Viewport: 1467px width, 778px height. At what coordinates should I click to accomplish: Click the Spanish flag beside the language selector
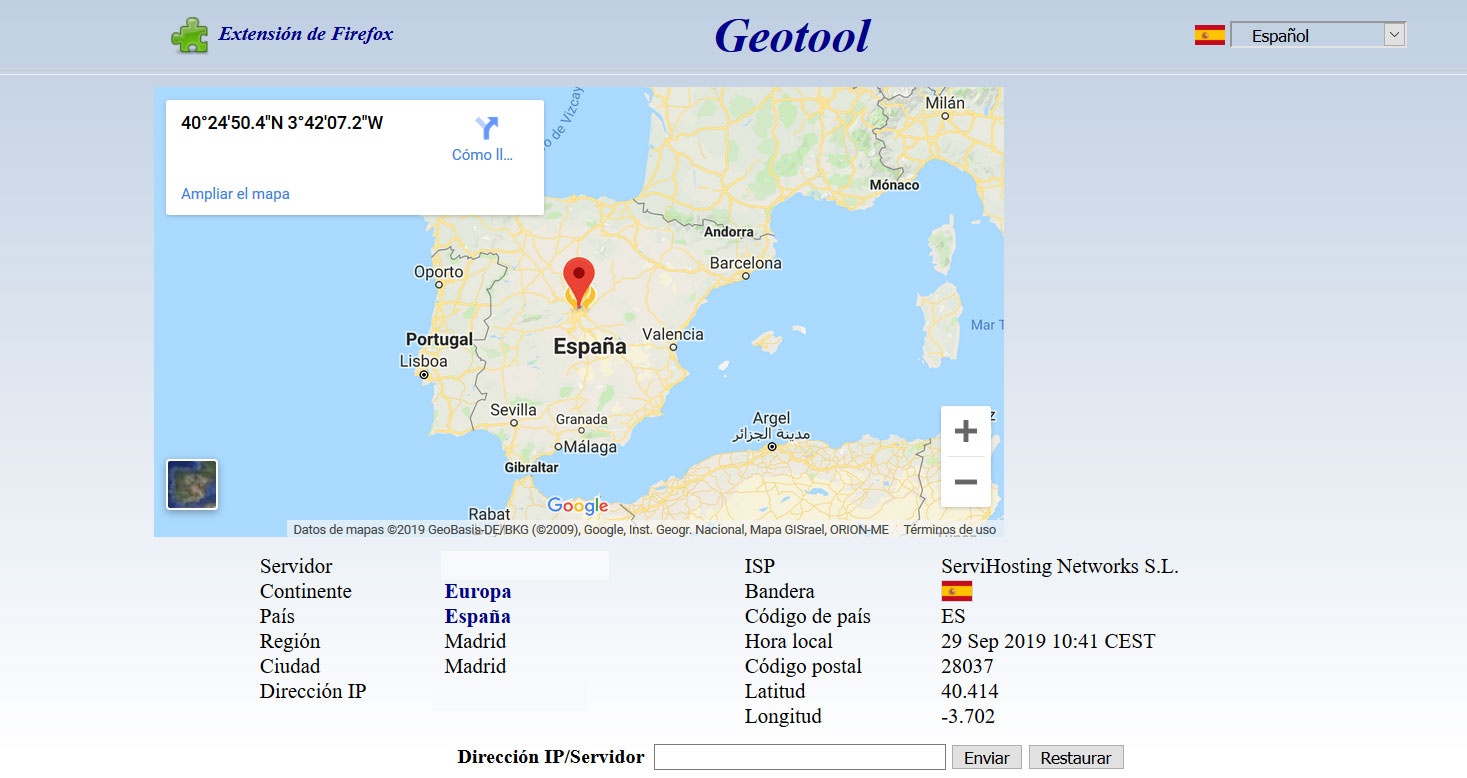tap(1209, 35)
